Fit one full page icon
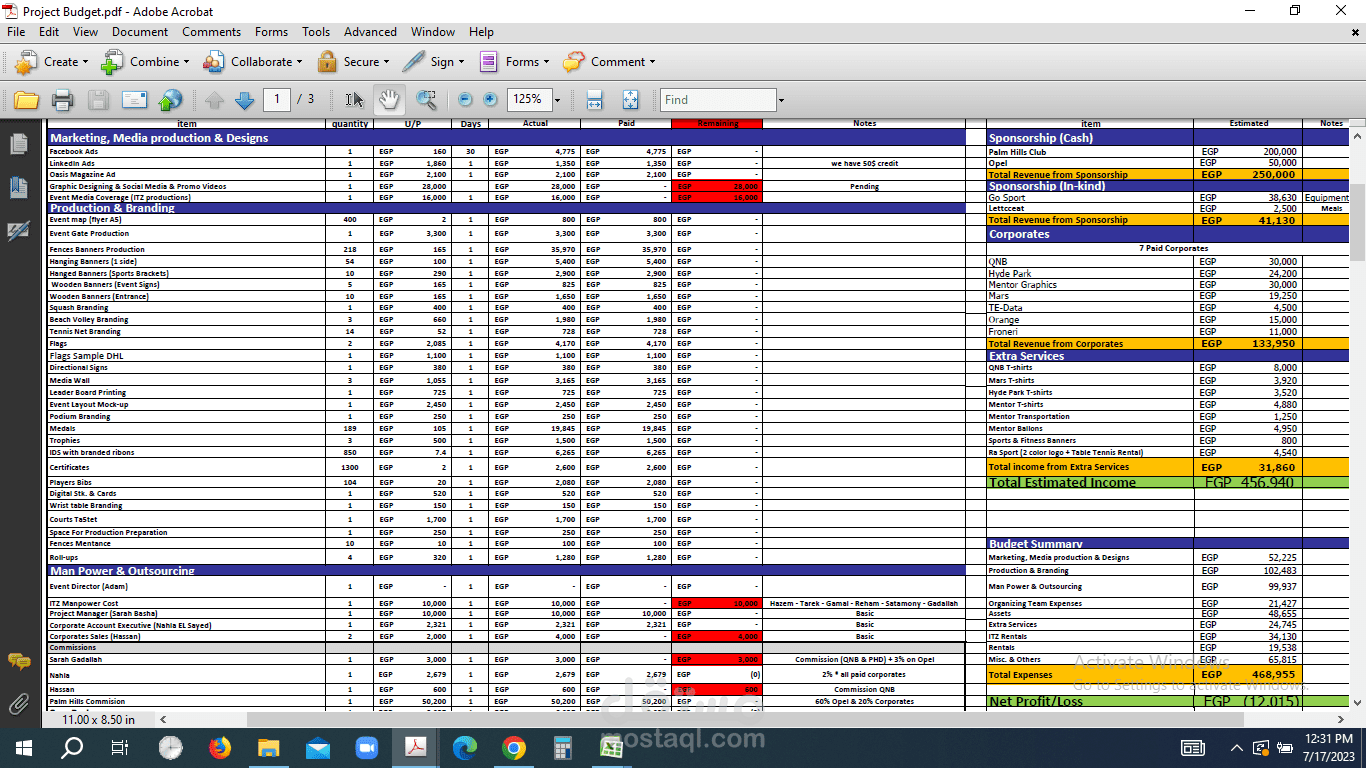Screen dimensions: 1366x768 [x=630, y=100]
